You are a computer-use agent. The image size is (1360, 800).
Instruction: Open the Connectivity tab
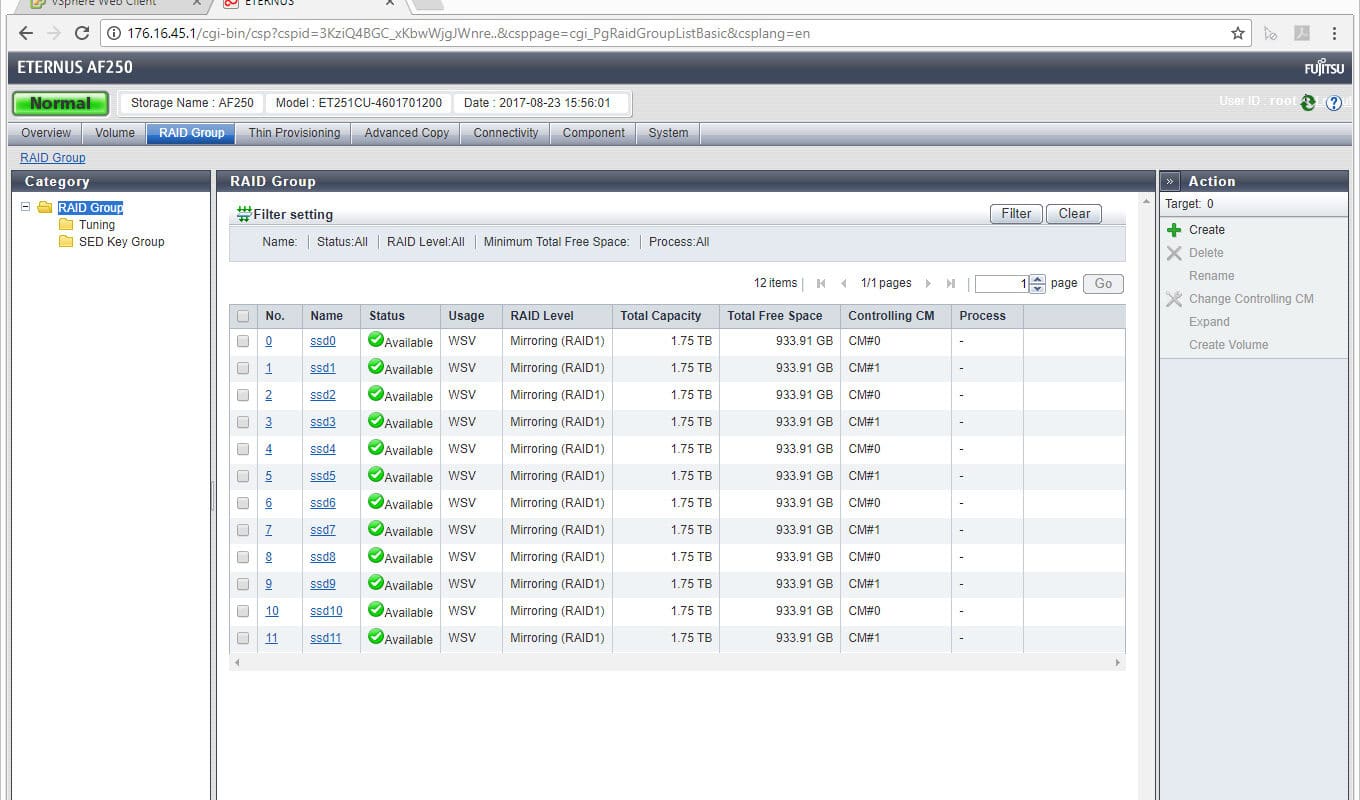coord(505,133)
